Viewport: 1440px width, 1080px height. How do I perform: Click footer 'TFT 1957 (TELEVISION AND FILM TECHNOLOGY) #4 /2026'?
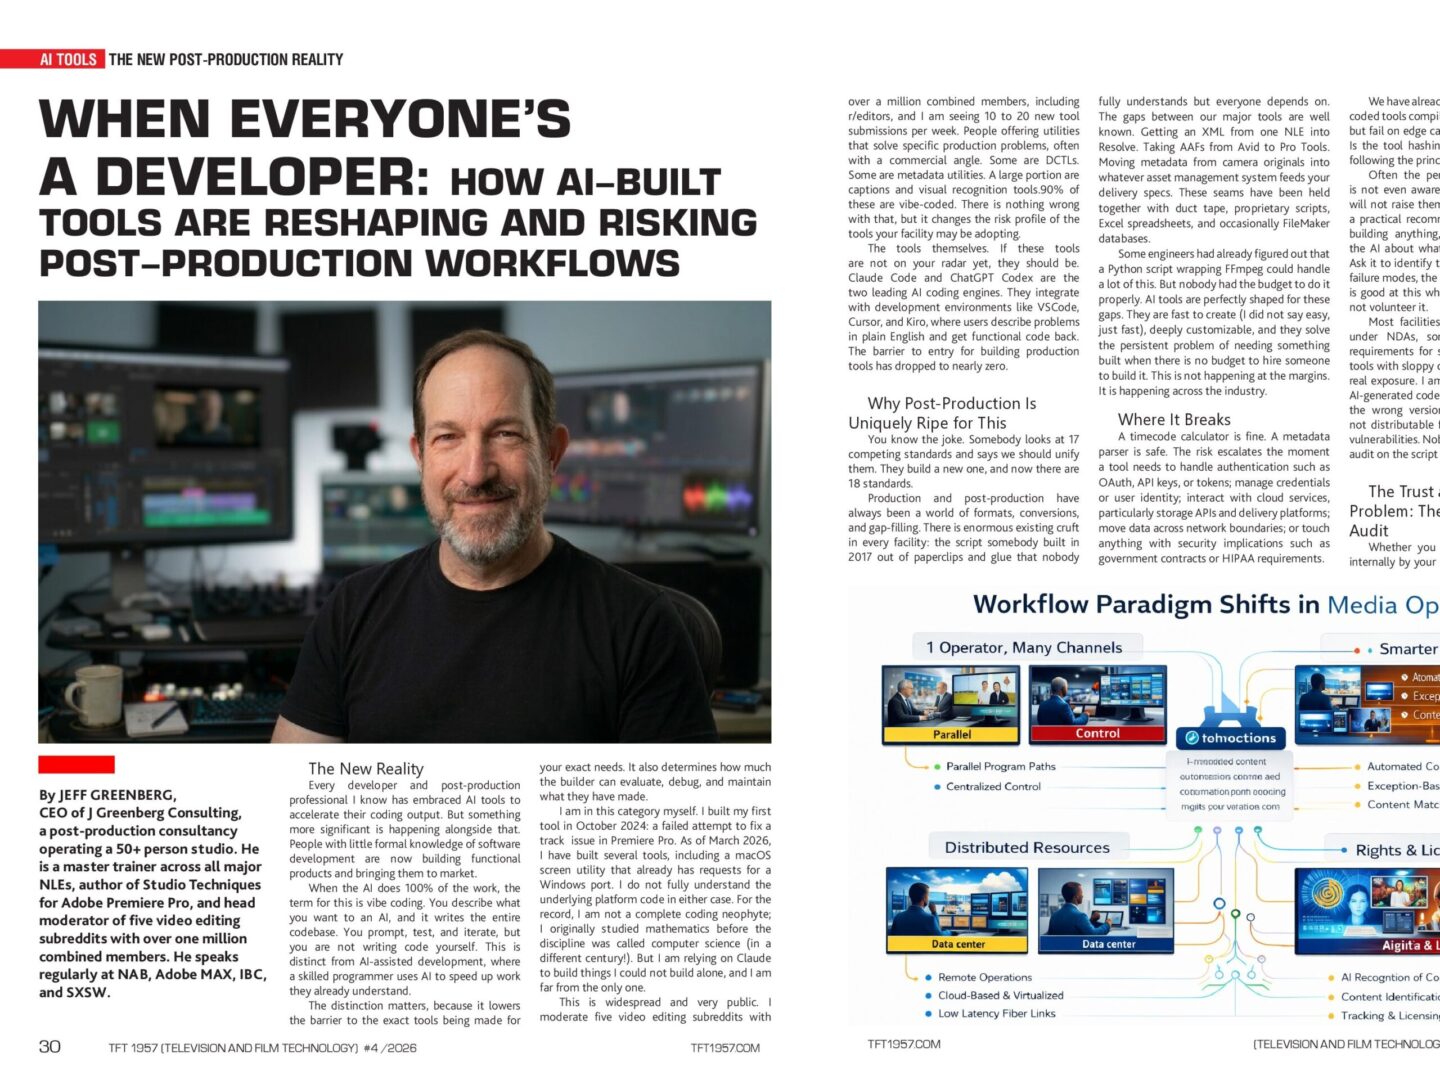(263, 1048)
